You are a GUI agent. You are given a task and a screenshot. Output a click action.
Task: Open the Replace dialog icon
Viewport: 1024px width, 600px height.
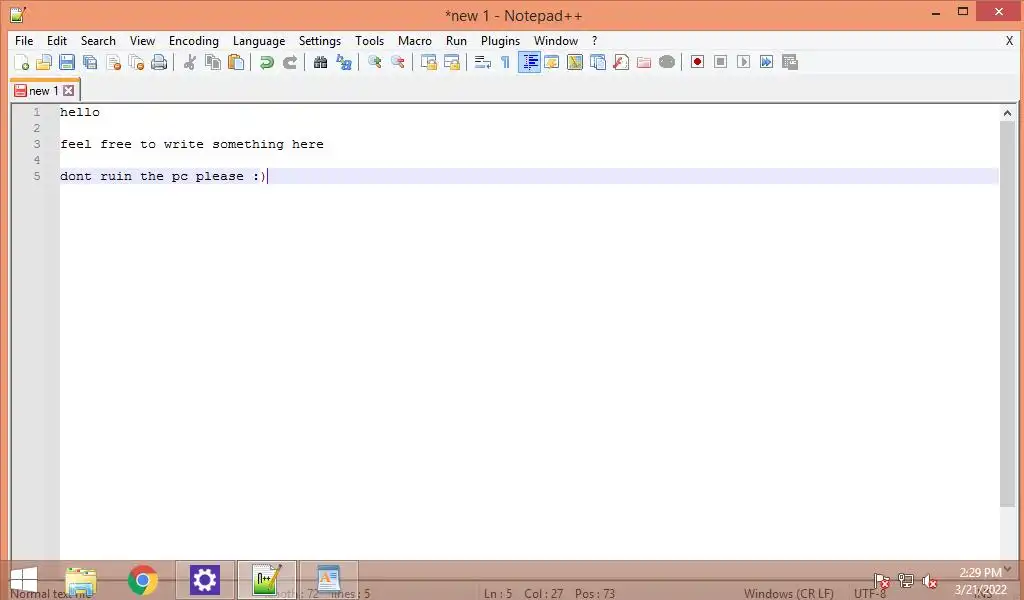point(344,62)
